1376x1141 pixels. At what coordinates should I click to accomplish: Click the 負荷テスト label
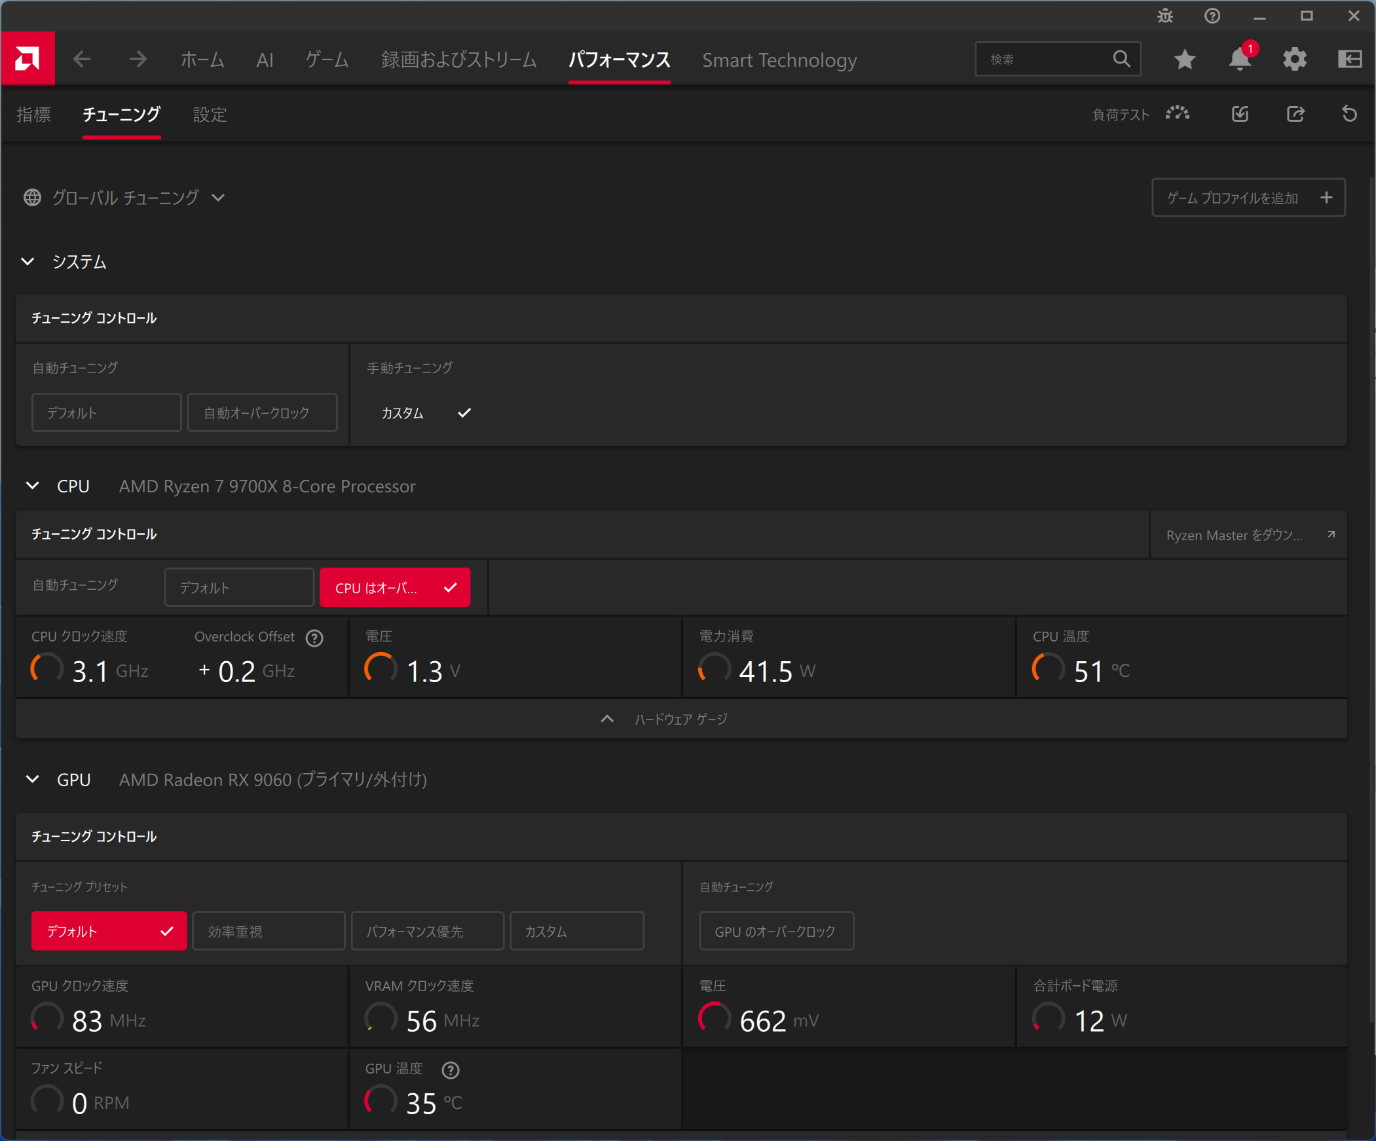click(1121, 115)
